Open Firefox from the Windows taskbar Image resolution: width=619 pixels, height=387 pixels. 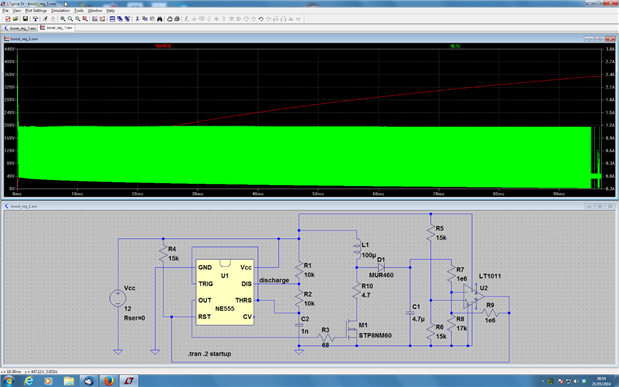(x=109, y=381)
